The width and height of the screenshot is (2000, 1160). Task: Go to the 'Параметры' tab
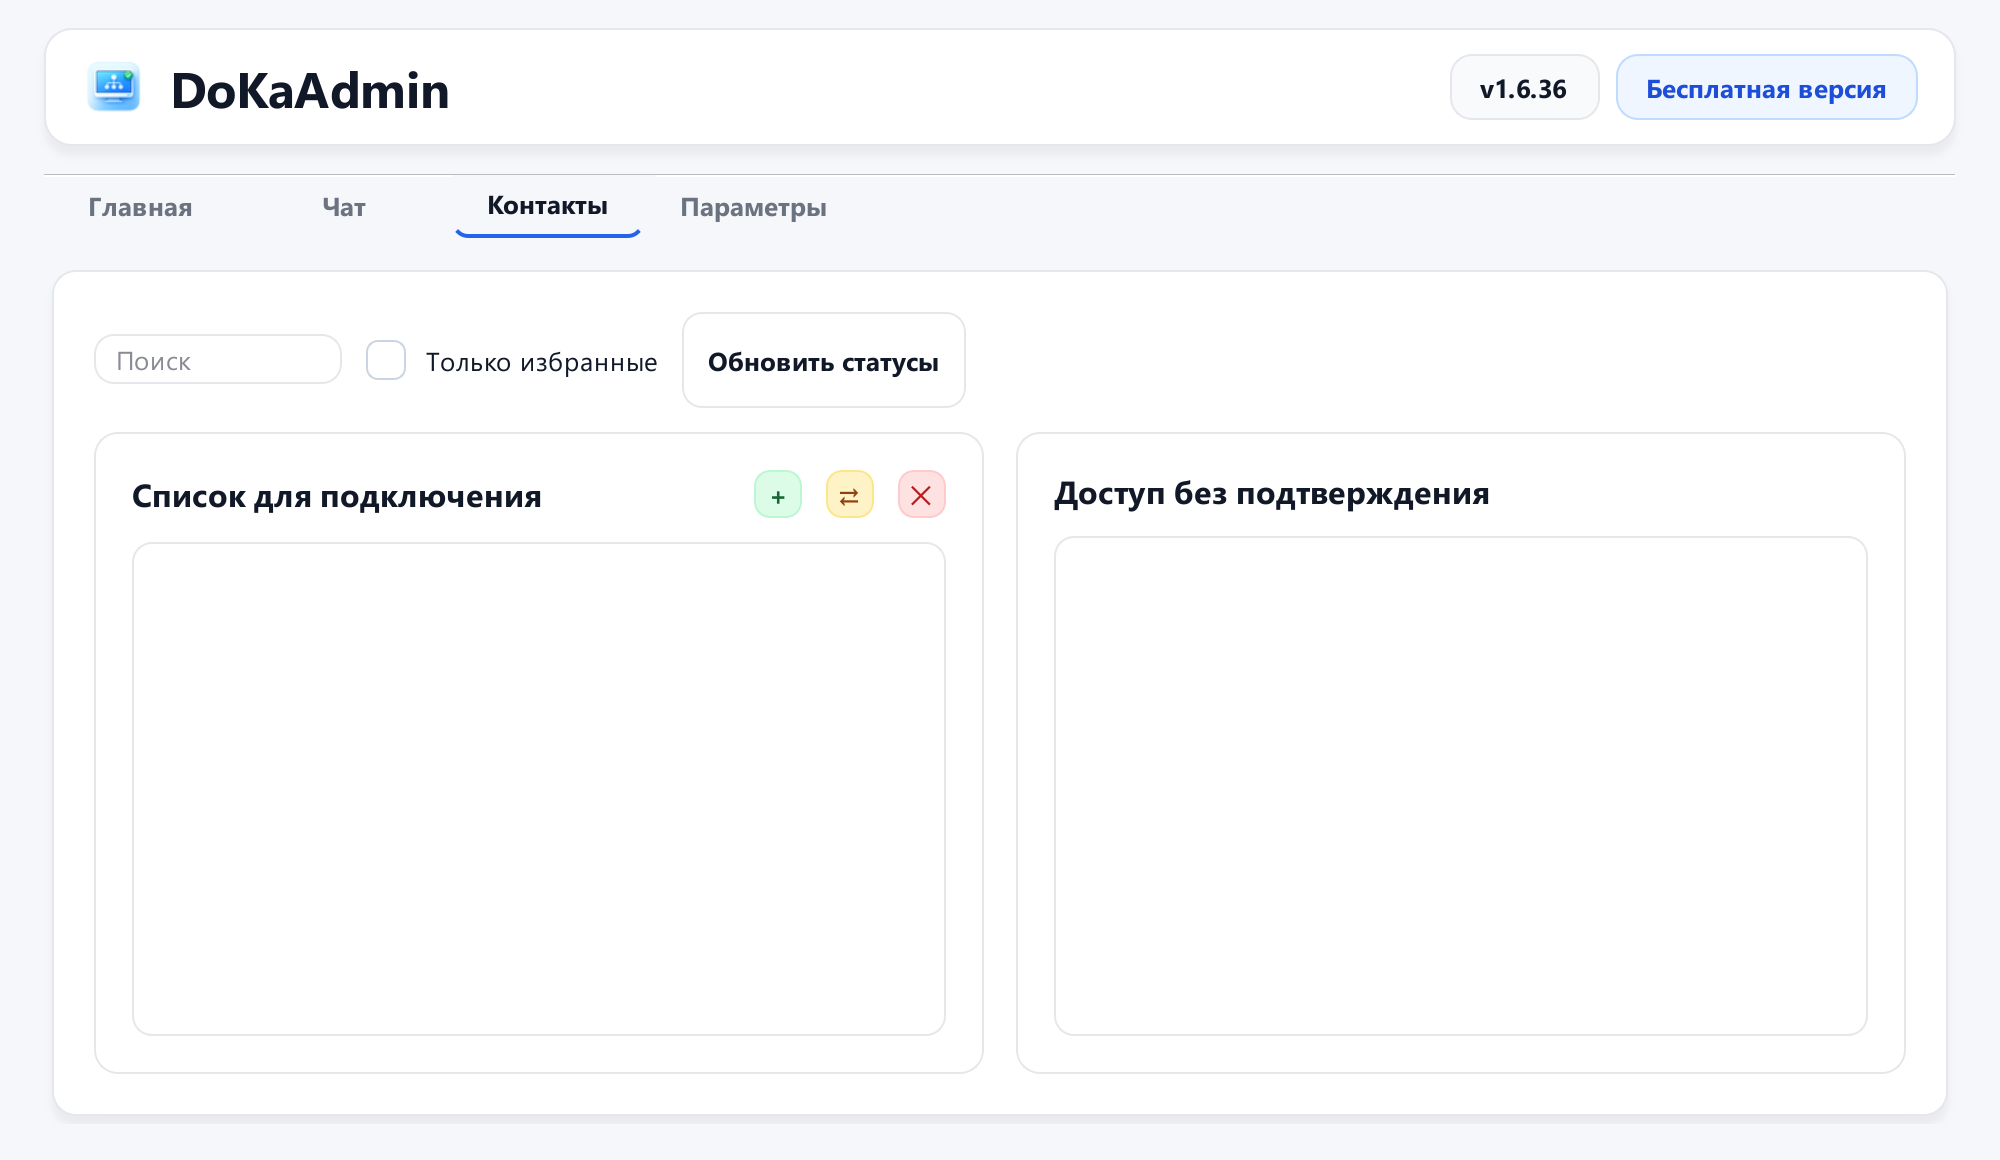[x=754, y=207]
